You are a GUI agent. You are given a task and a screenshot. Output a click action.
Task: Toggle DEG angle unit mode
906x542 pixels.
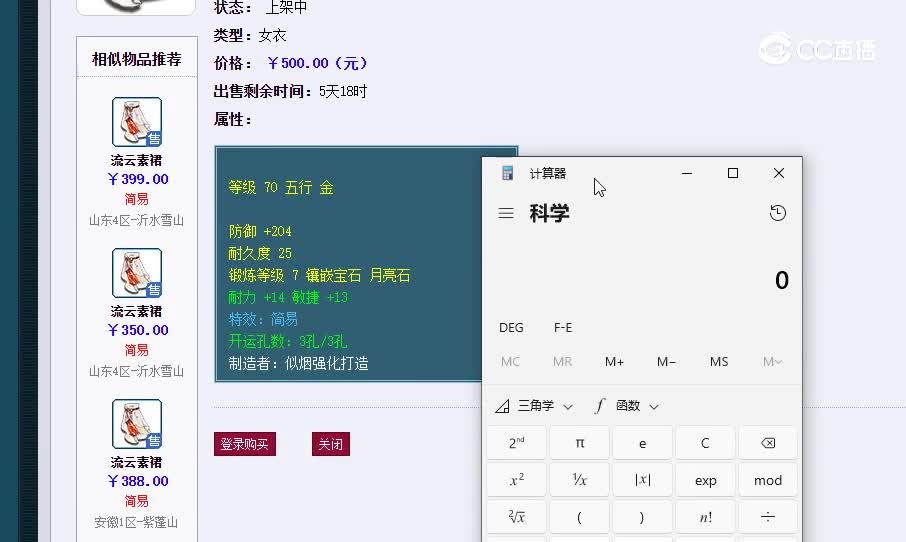[511, 328]
